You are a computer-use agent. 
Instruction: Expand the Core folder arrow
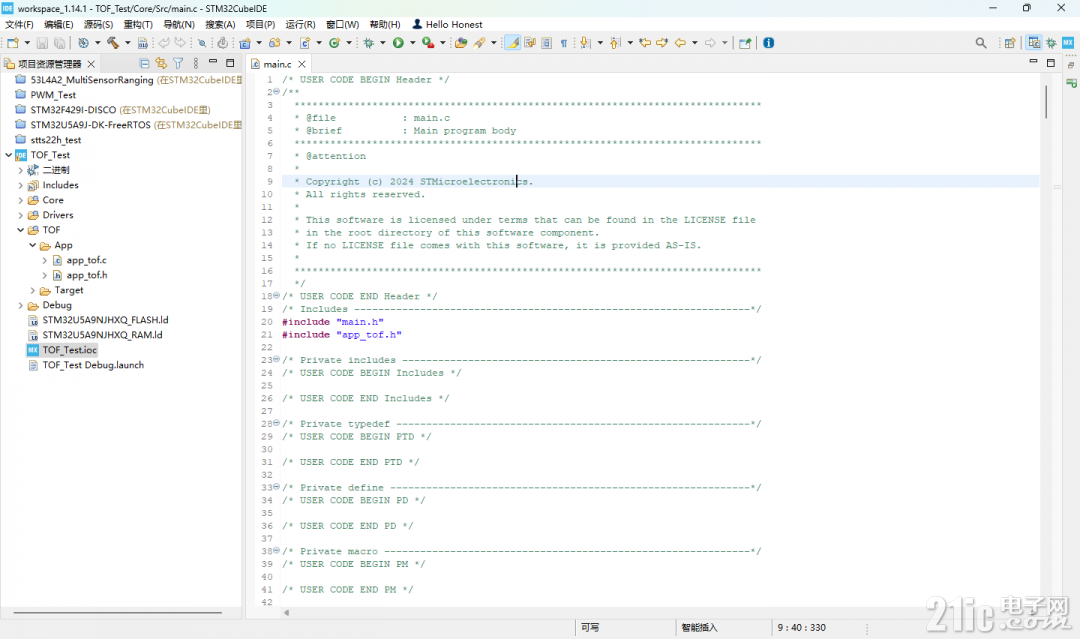[x=21, y=200]
